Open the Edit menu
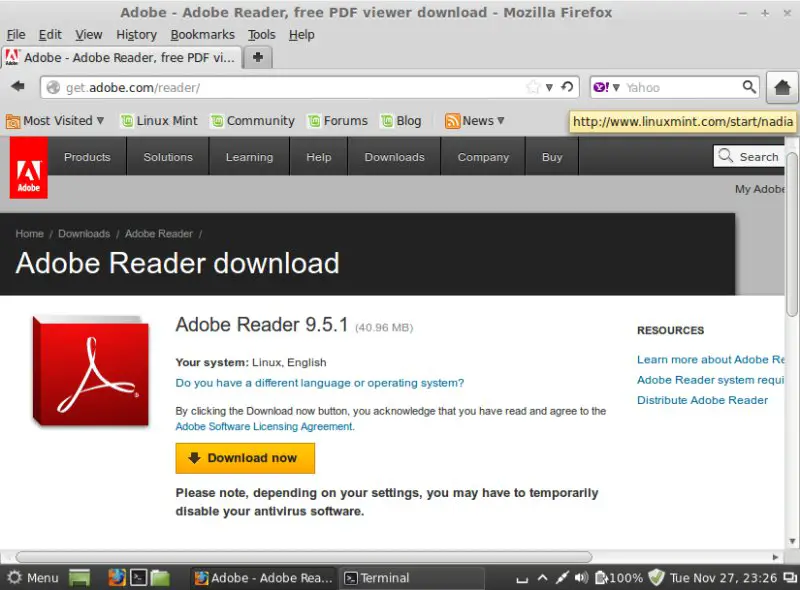 [x=50, y=35]
